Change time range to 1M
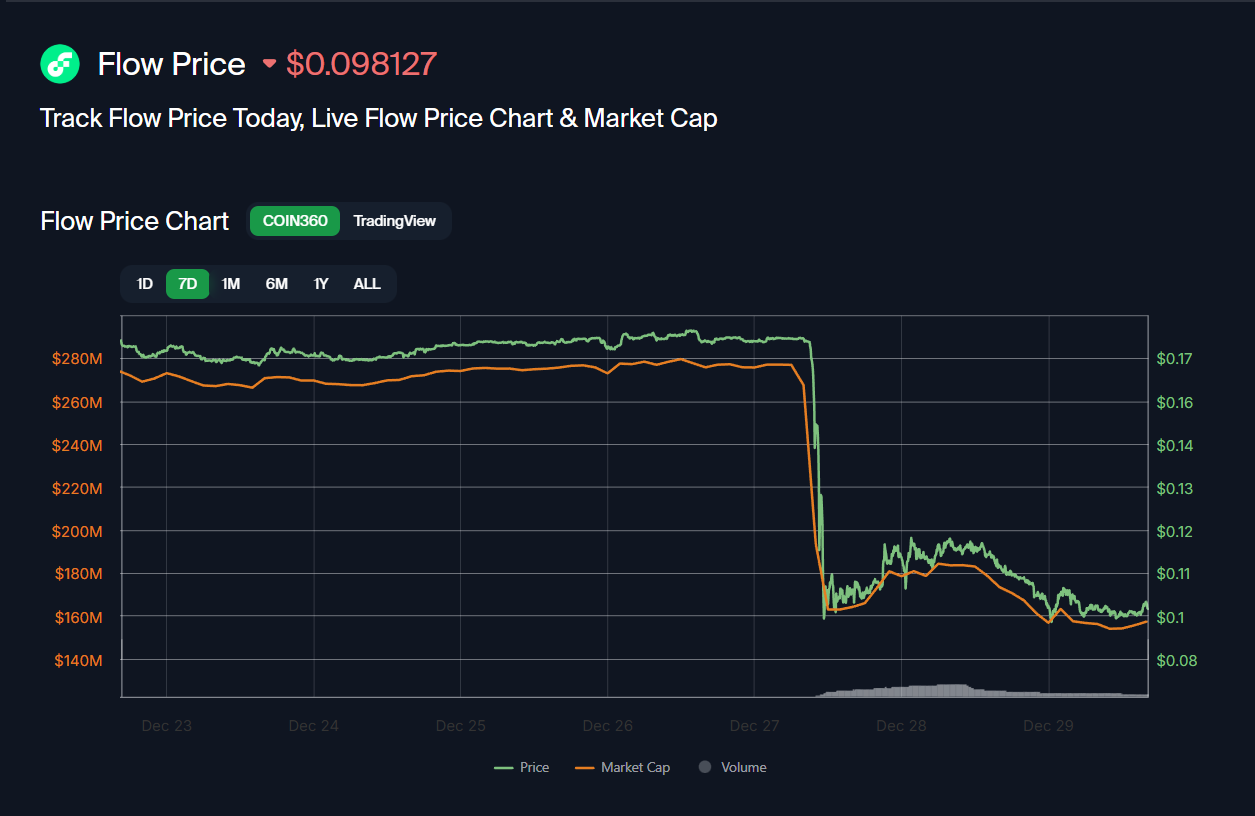Screen dimensions: 1255x816 click(231, 284)
